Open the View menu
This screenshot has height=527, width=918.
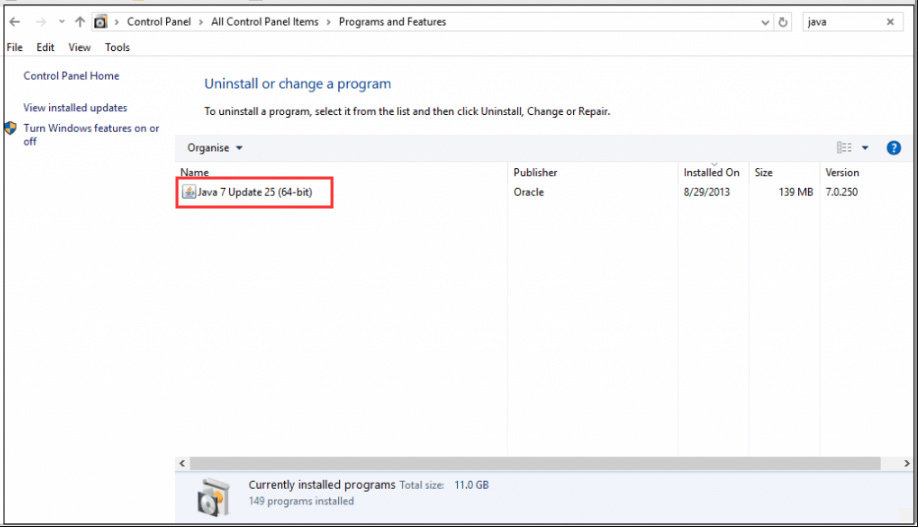click(x=80, y=47)
